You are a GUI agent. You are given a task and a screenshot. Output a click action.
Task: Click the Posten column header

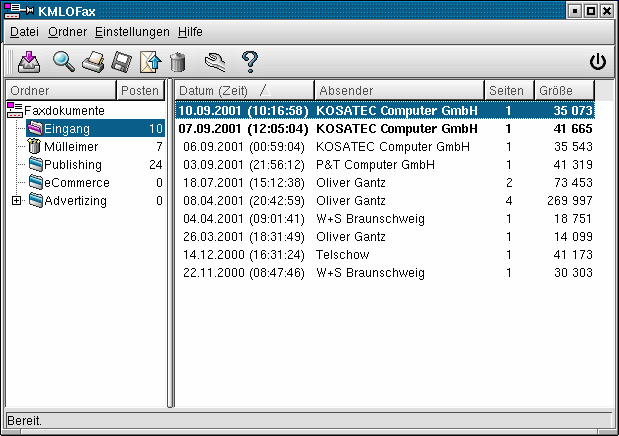[x=140, y=90]
